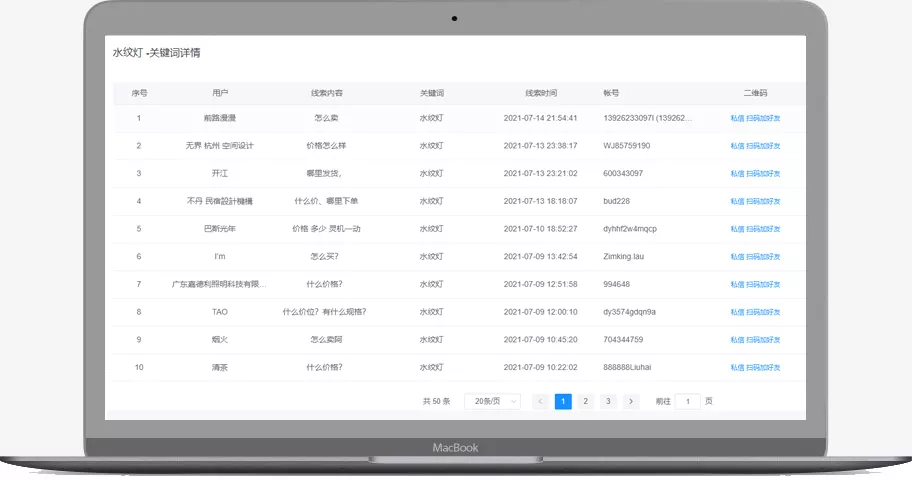
Task: Select page 2 in pagination
Action: (586, 401)
